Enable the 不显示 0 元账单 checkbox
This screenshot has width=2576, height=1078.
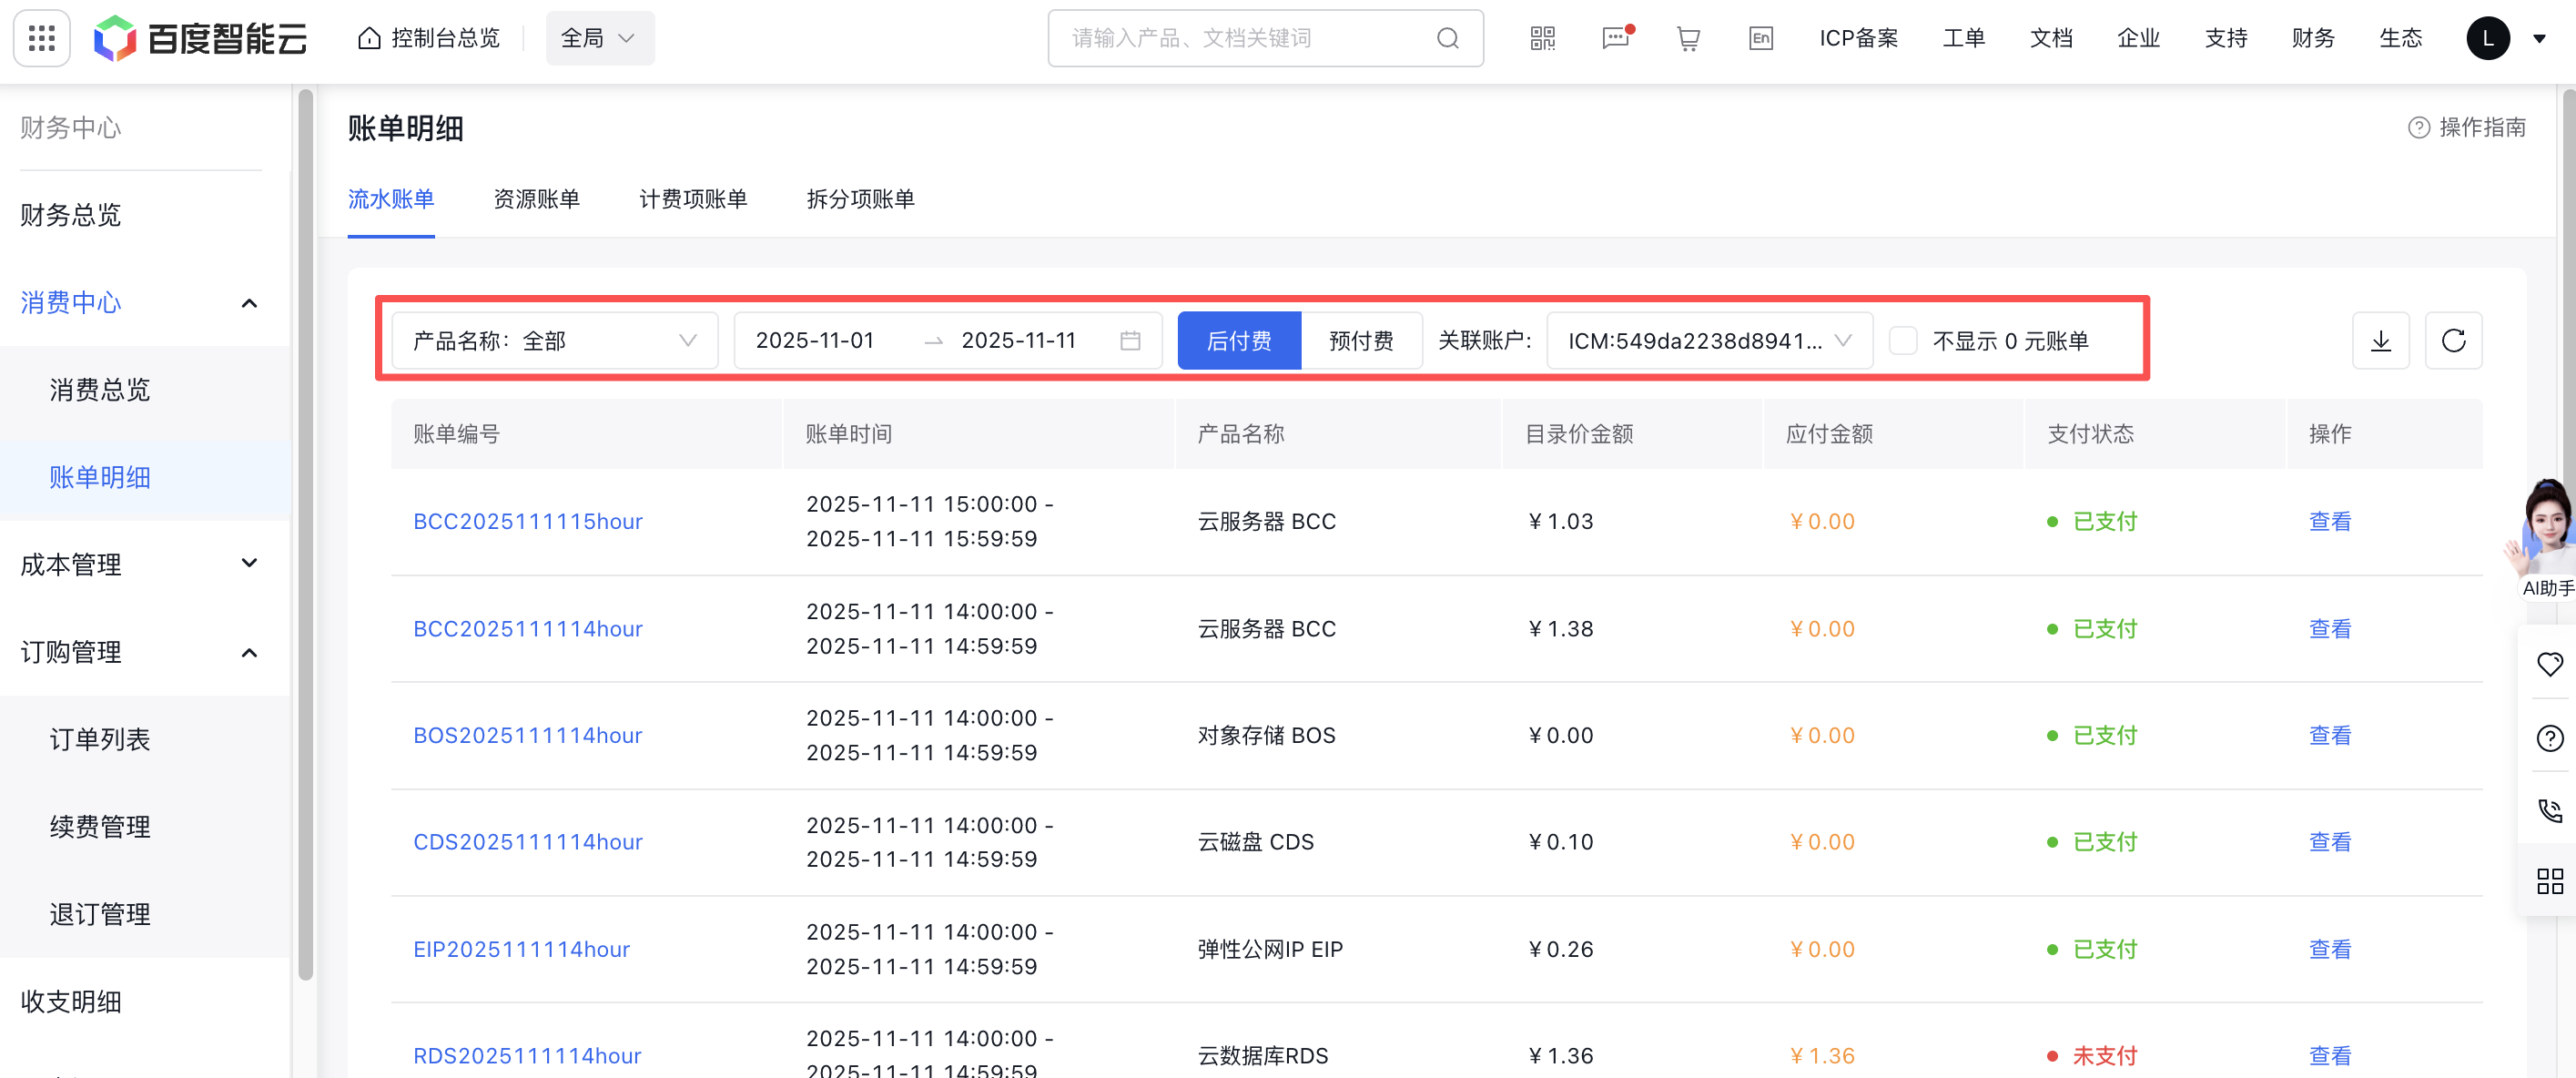pyautogui.click(x=1902, y=341)
